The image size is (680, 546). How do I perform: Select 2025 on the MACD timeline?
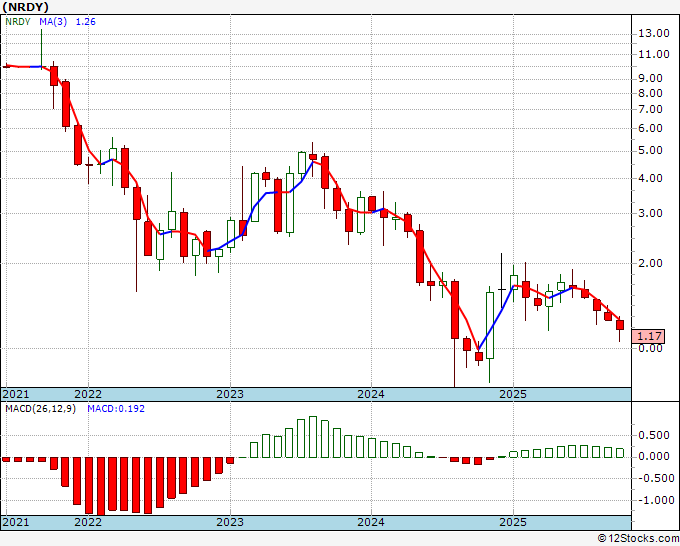click(513, 522)
